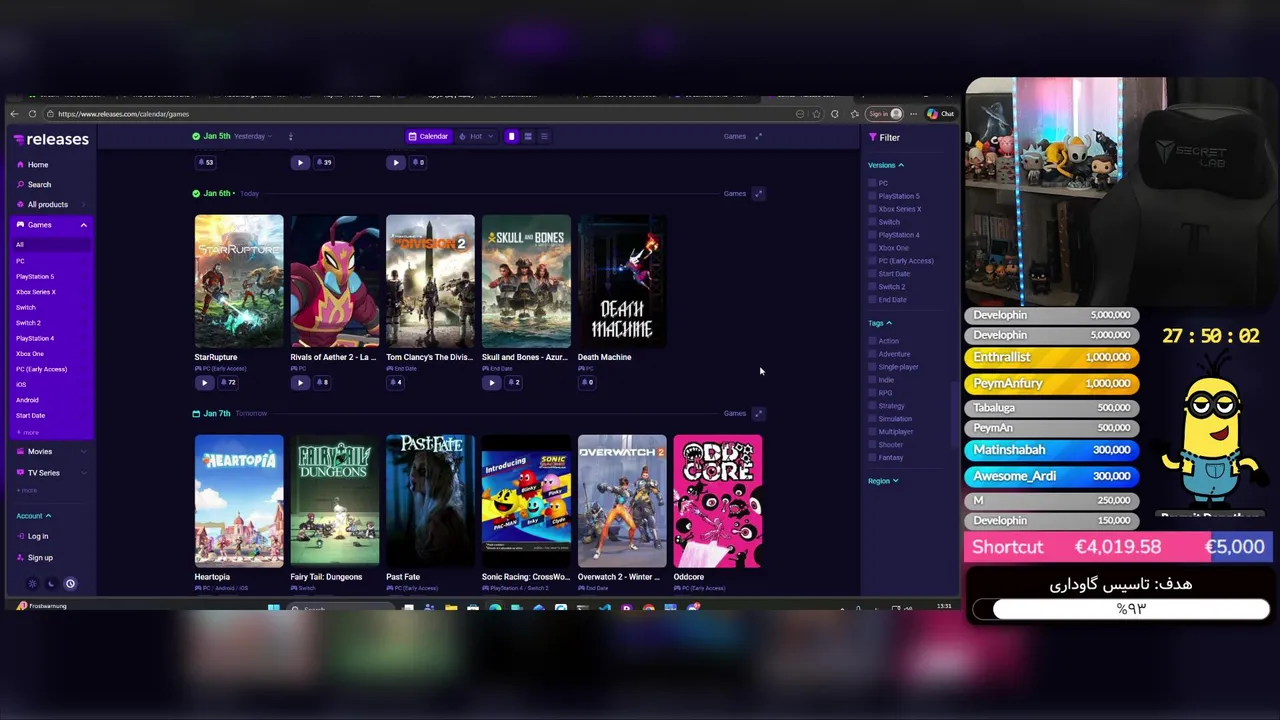Open Windows Start menu
The image size is (1280, 720).
(273, 608)
